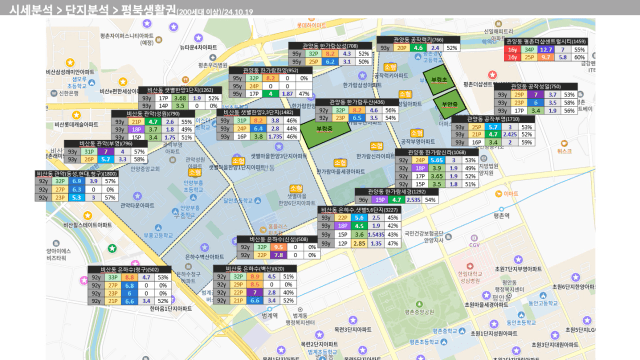Click the 평촌중앙공원 park tree icon
The width and height of the screenshot is (640, 360).
point(419,304)
